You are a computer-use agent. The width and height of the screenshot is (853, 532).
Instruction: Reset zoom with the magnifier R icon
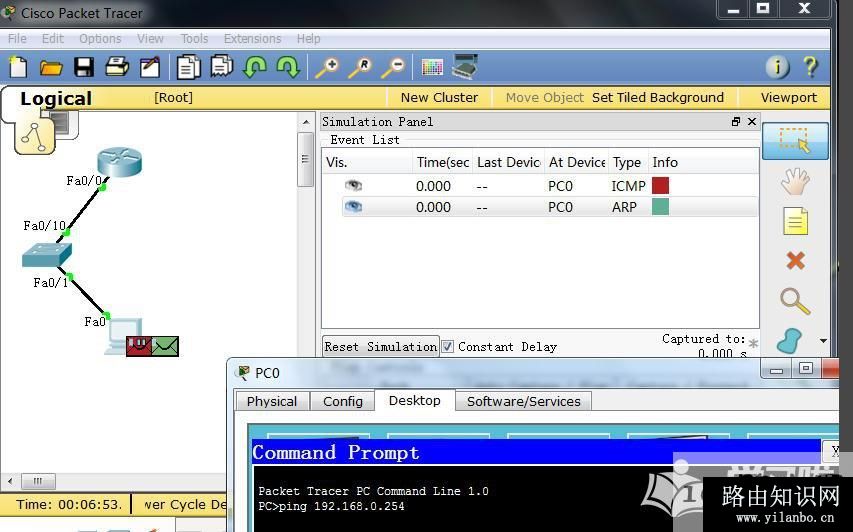[360, 67]
